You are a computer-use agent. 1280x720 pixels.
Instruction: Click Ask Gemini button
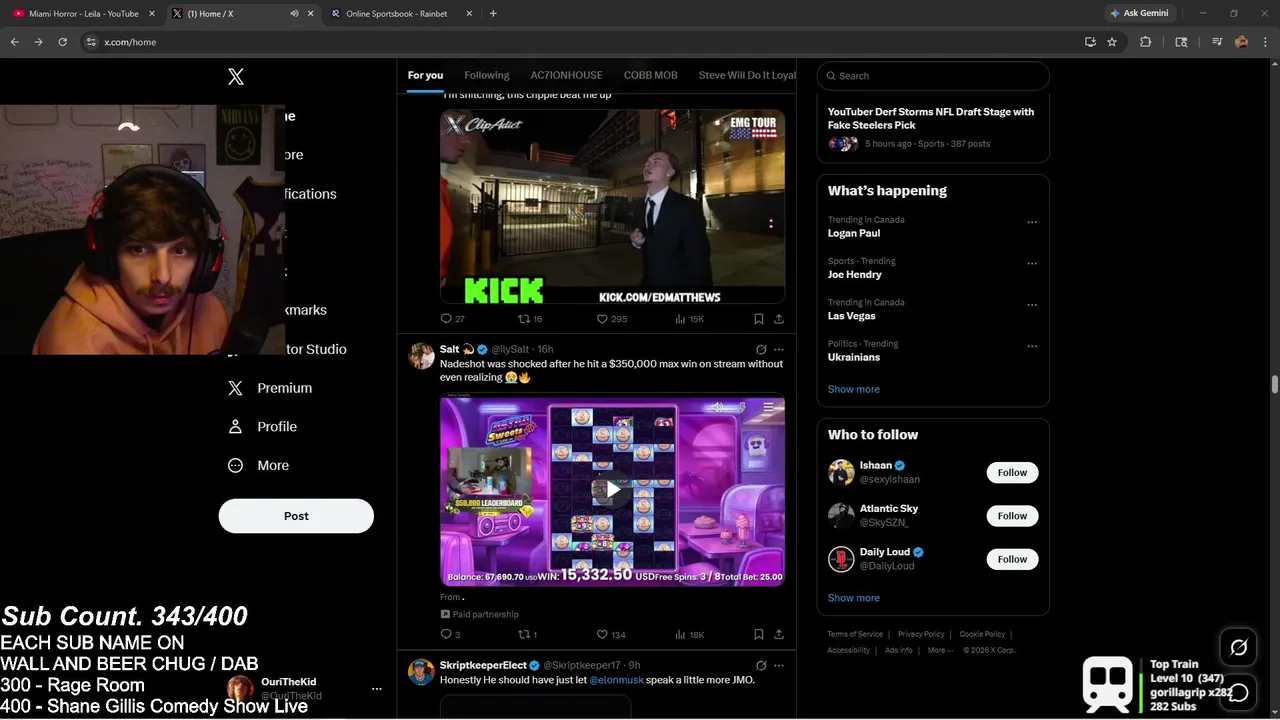(1139, 13)
